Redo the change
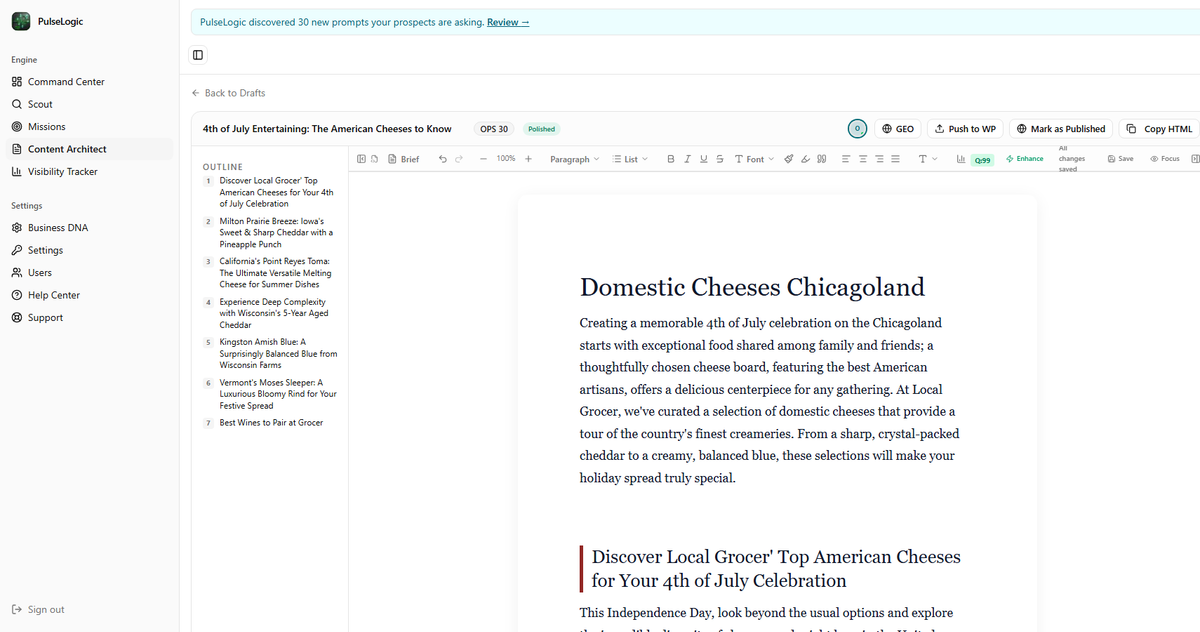 coord(459,159)
